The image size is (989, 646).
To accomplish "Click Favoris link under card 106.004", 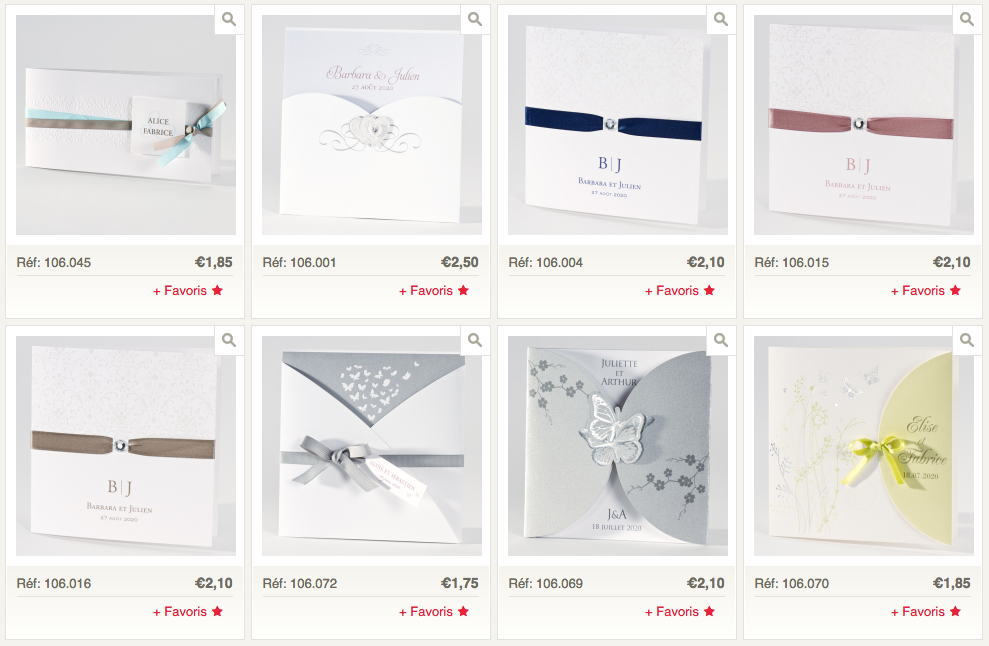I will coord(680,291).
